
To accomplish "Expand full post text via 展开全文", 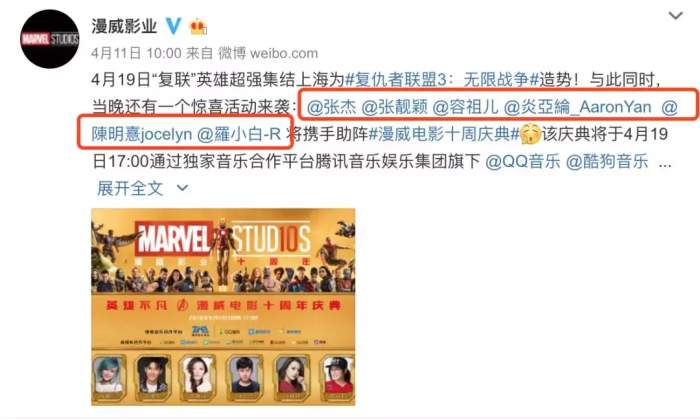I will pyautogui.click(x=130, y=188).
